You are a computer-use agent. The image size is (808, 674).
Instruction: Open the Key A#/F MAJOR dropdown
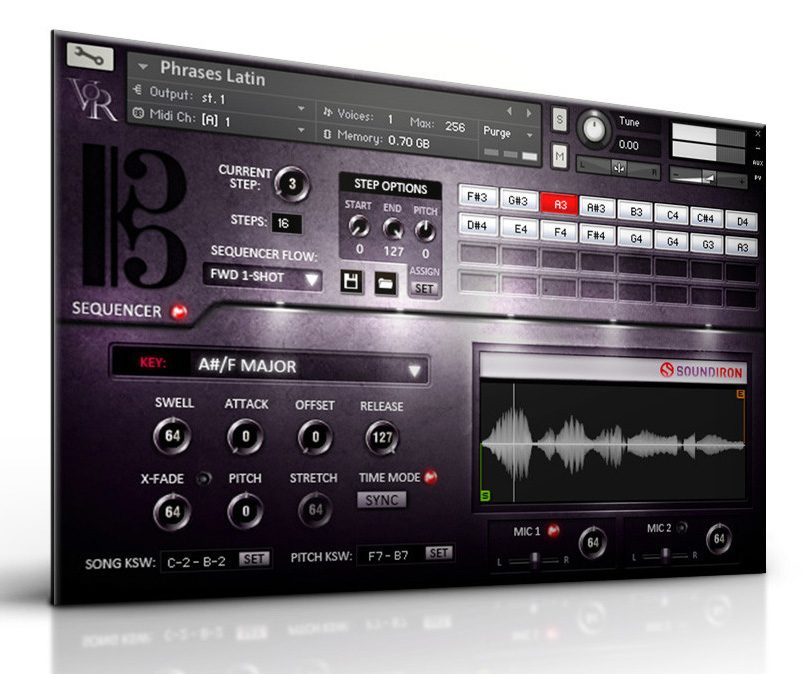pyautogui.click(x=270, y=365)
